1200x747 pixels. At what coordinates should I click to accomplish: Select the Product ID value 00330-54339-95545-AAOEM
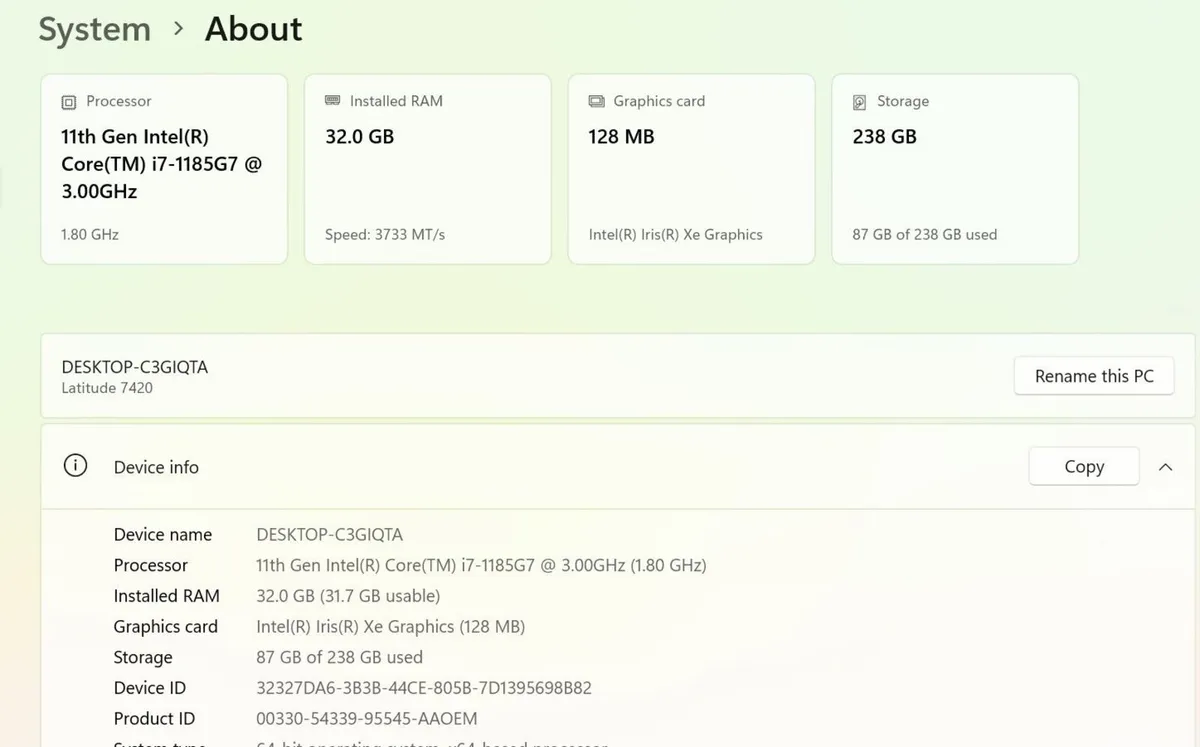pyautogui.click(x=367, y=719)
